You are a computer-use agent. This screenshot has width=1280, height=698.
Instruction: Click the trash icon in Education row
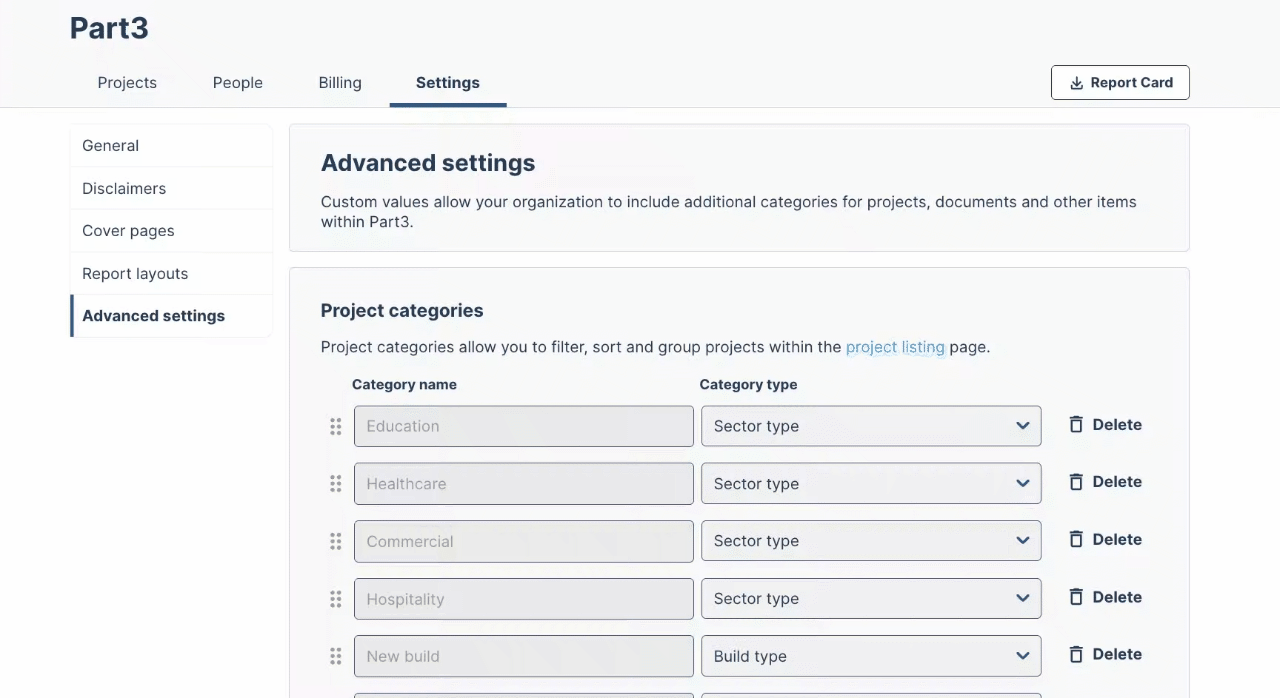point(1076,425)
